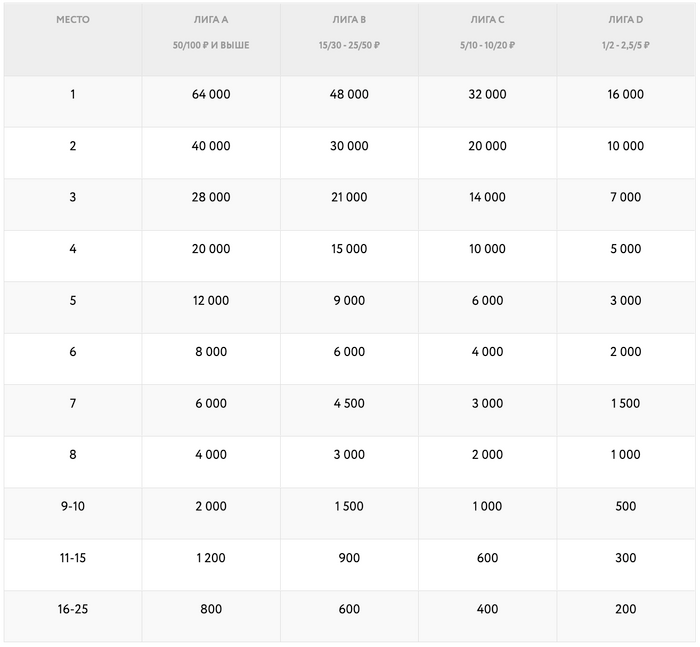The height and width of the screenshot is (647, 700).
Task: Select the ЛИГА C column header
Action: point(487,20)
